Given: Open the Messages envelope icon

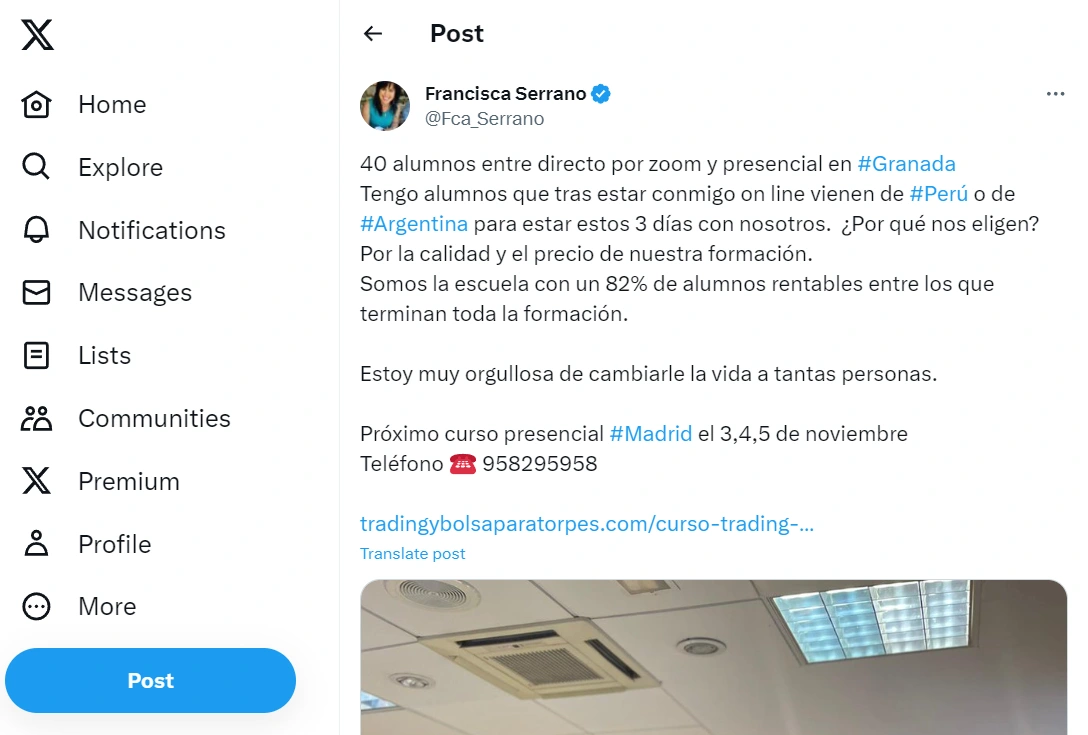Looking at the screenshot, I should coord(36,292).
